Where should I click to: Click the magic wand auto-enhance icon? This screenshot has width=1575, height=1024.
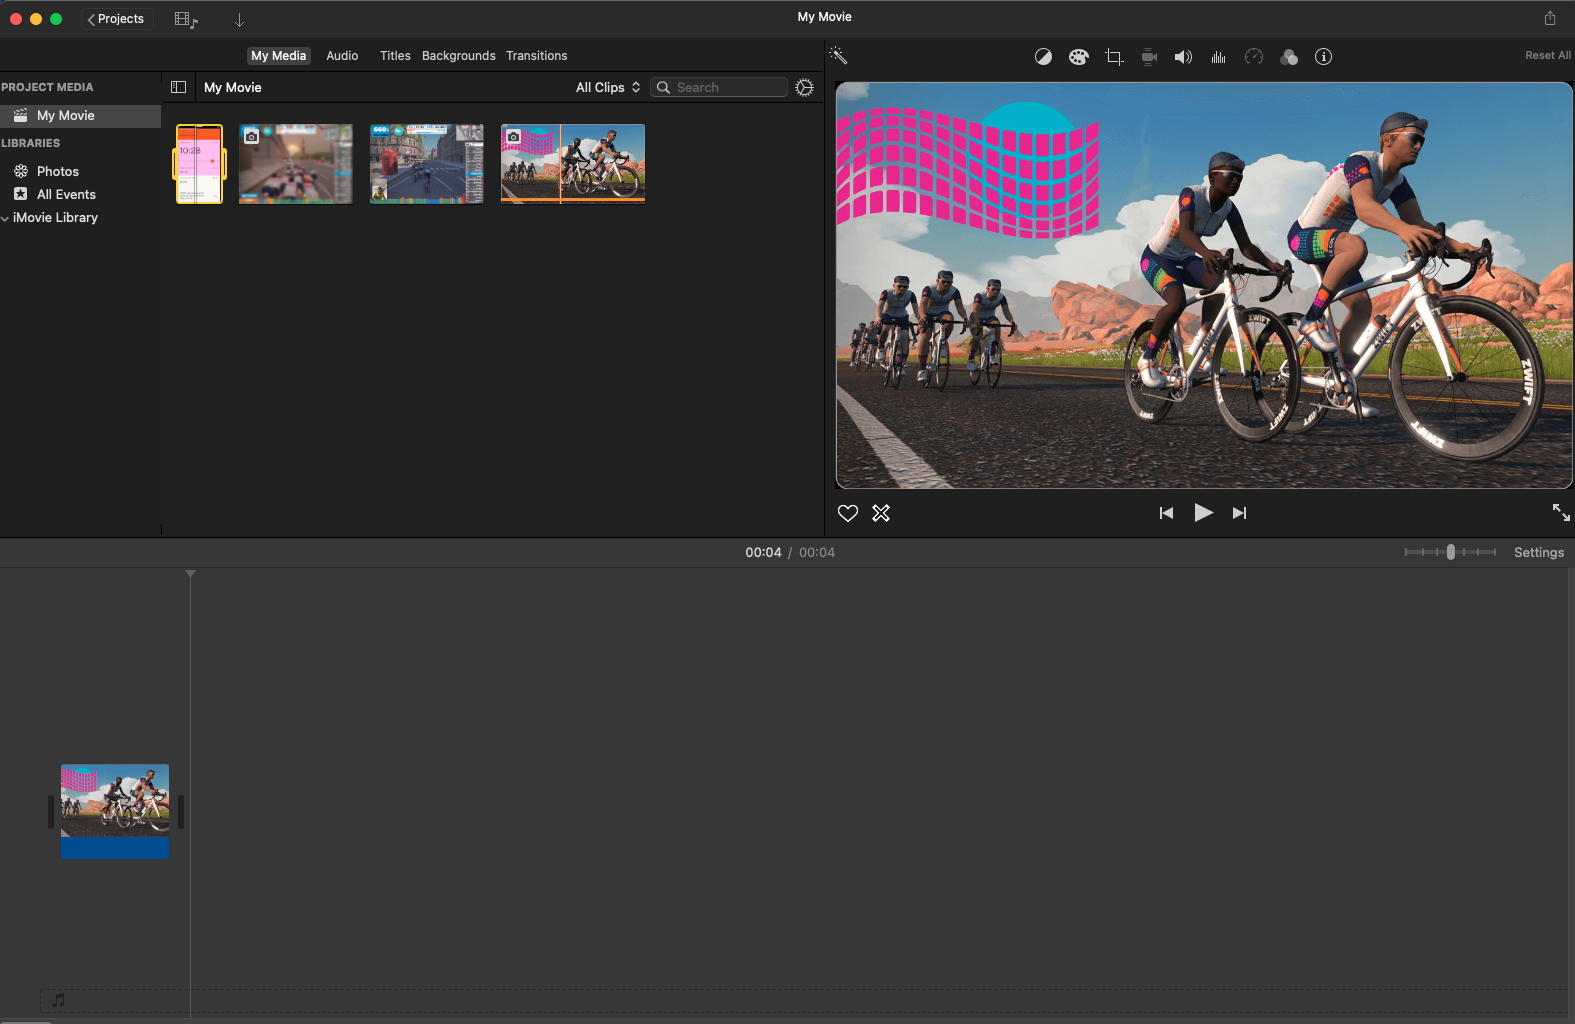839,56
